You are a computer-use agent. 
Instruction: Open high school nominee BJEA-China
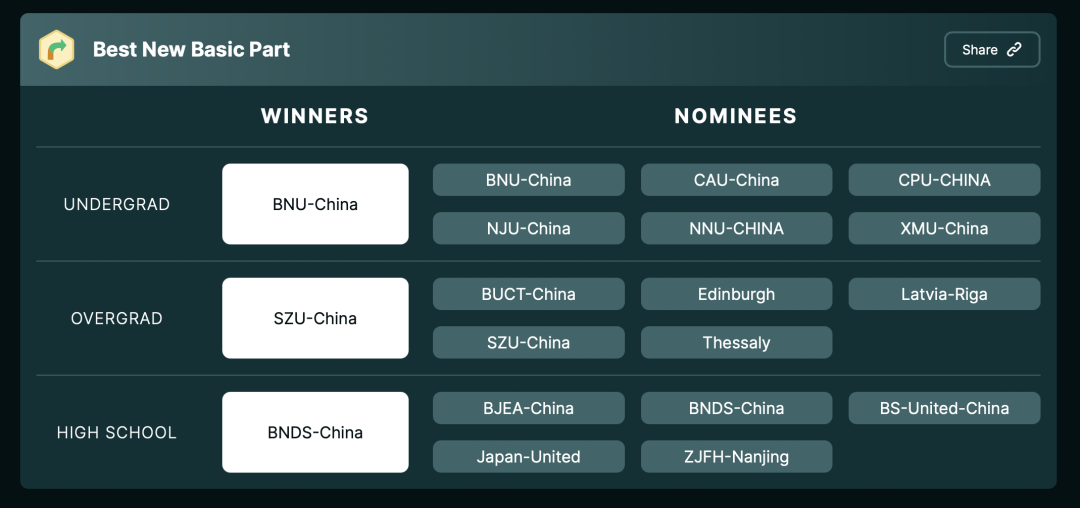(528, 408)
